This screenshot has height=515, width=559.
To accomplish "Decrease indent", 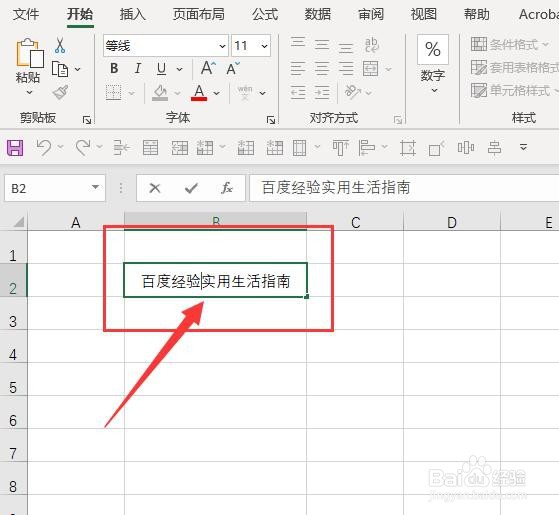I will pyautogui.click(x=298, y=93).
